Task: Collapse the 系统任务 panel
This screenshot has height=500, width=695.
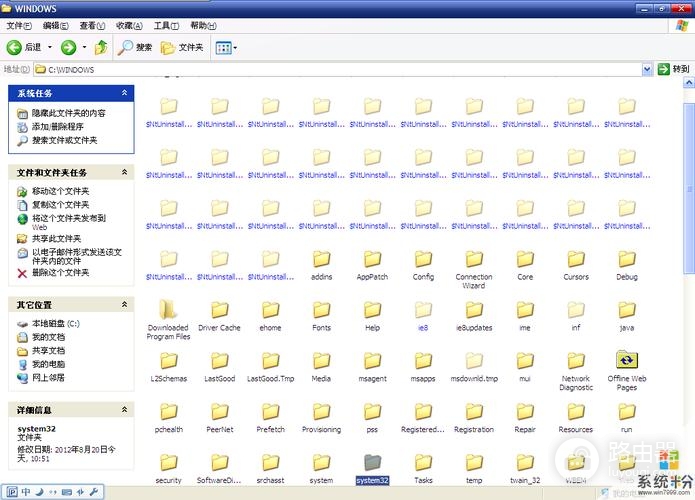Action: point(124,93)
